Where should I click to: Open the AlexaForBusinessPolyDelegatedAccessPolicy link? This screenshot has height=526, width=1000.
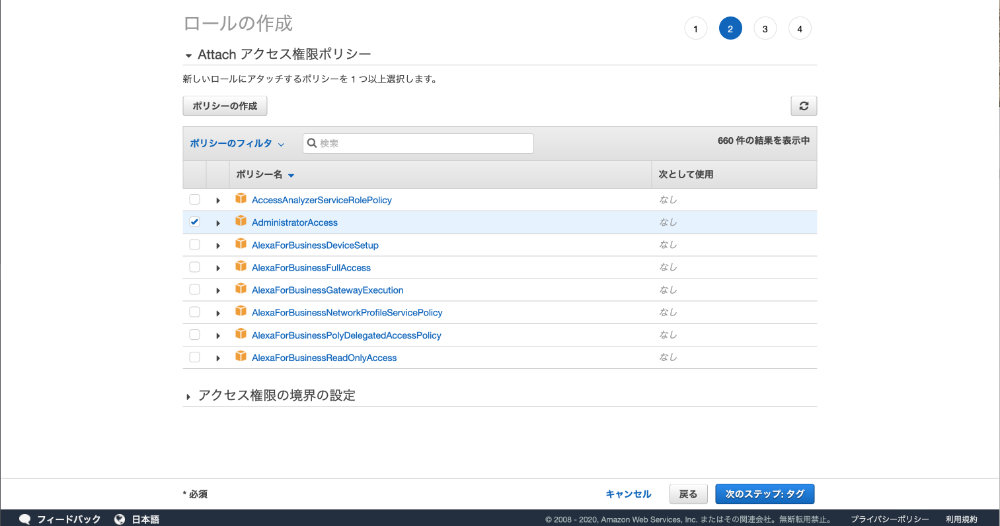click(x=346, y=335)
